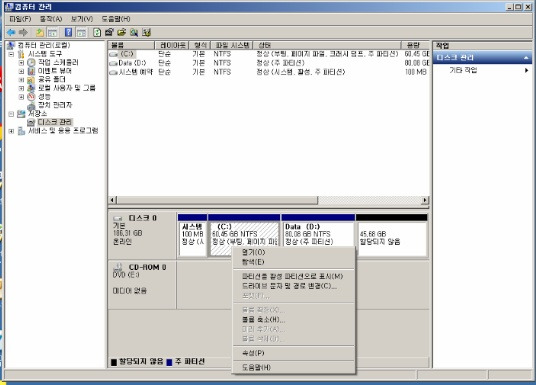This screenshot has width=536, height=385.
Task: Collapse the 저장소 tree node
Action: click(x=11, y=114)
